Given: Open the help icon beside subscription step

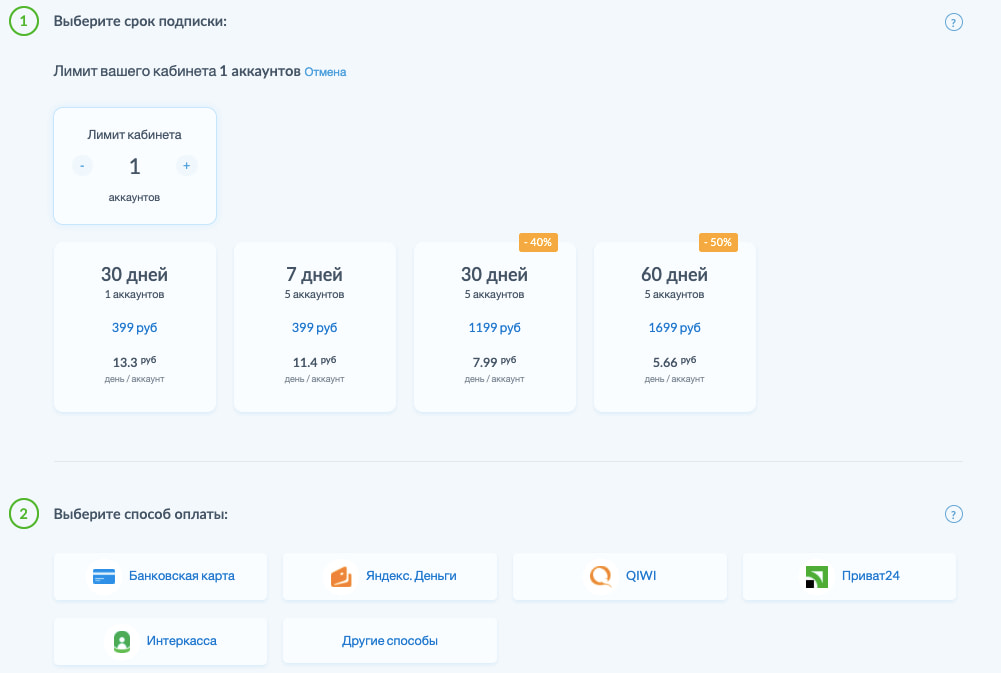Looking at the screenshot, I should [955, 20].
